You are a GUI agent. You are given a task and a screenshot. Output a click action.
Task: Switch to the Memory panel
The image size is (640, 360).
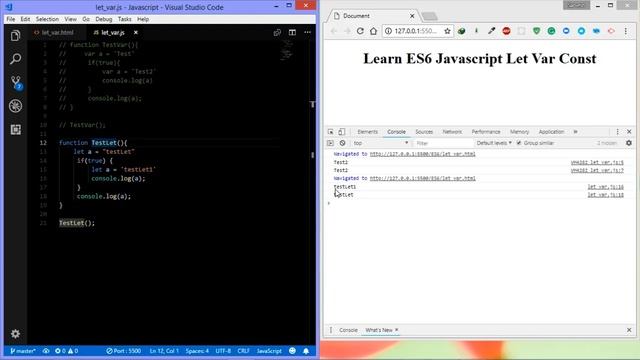[519, 132]
